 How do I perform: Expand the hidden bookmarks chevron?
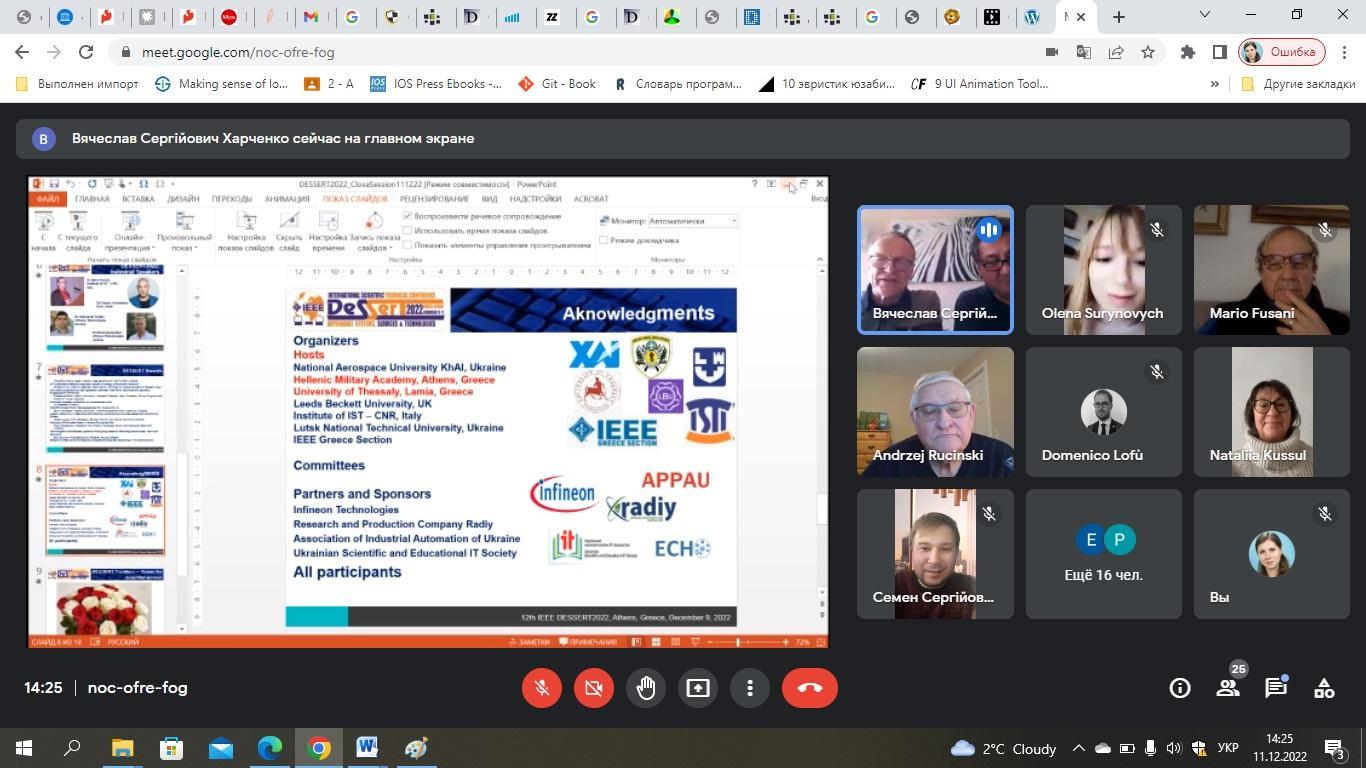(x=1215, y=84)
